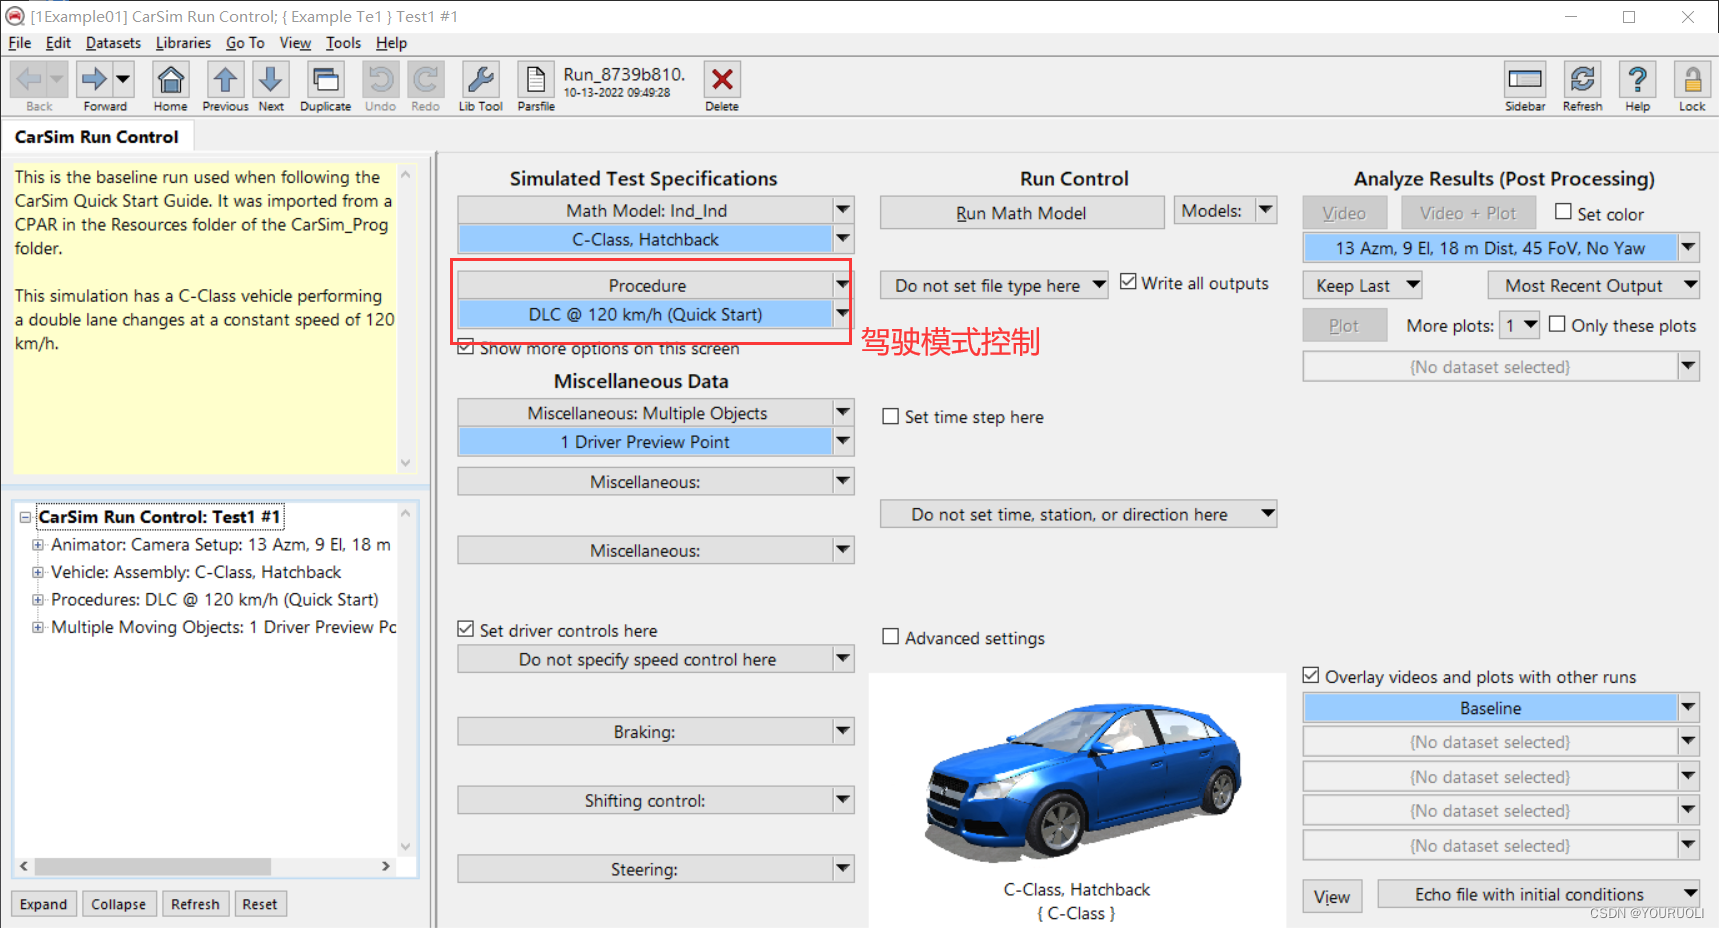Screen dimensions: 1719x928
Task: Click the Redo icon
Action: click(426, 80)
